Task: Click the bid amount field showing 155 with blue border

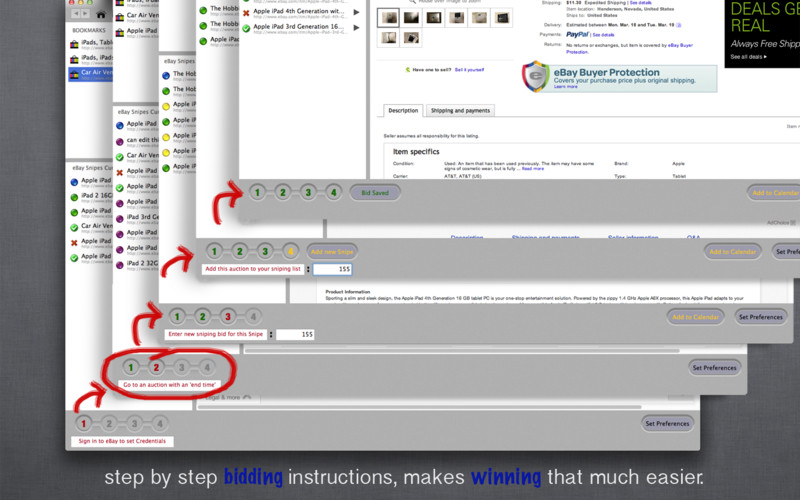Action: click(332, 269)
